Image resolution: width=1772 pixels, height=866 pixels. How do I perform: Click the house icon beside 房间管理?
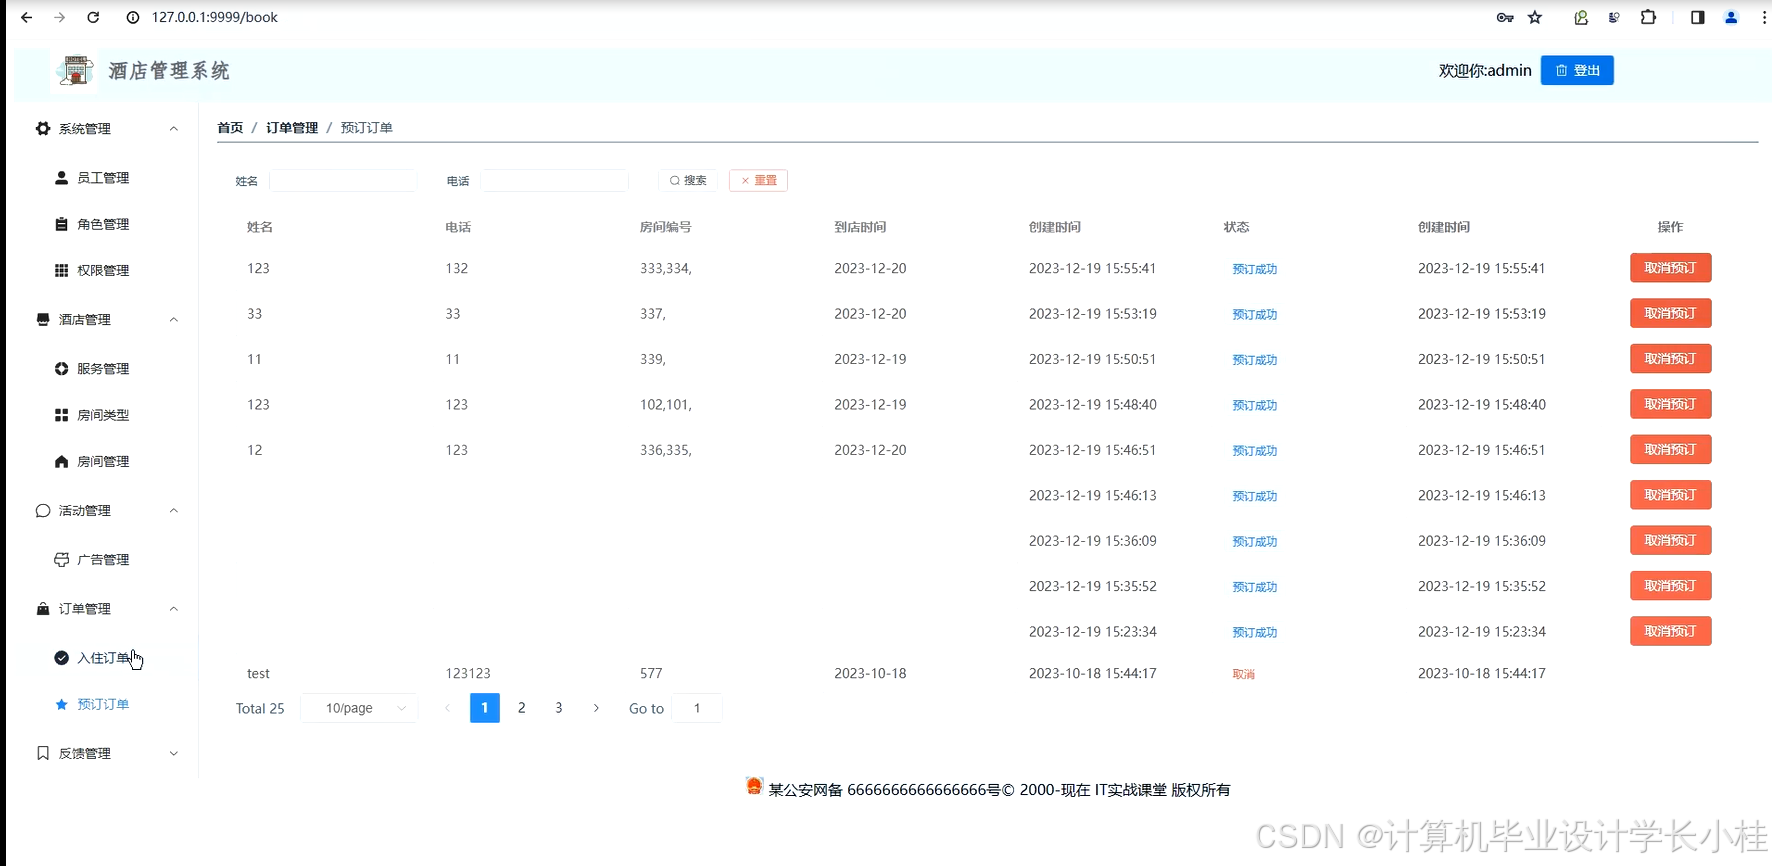pos(62,462)
